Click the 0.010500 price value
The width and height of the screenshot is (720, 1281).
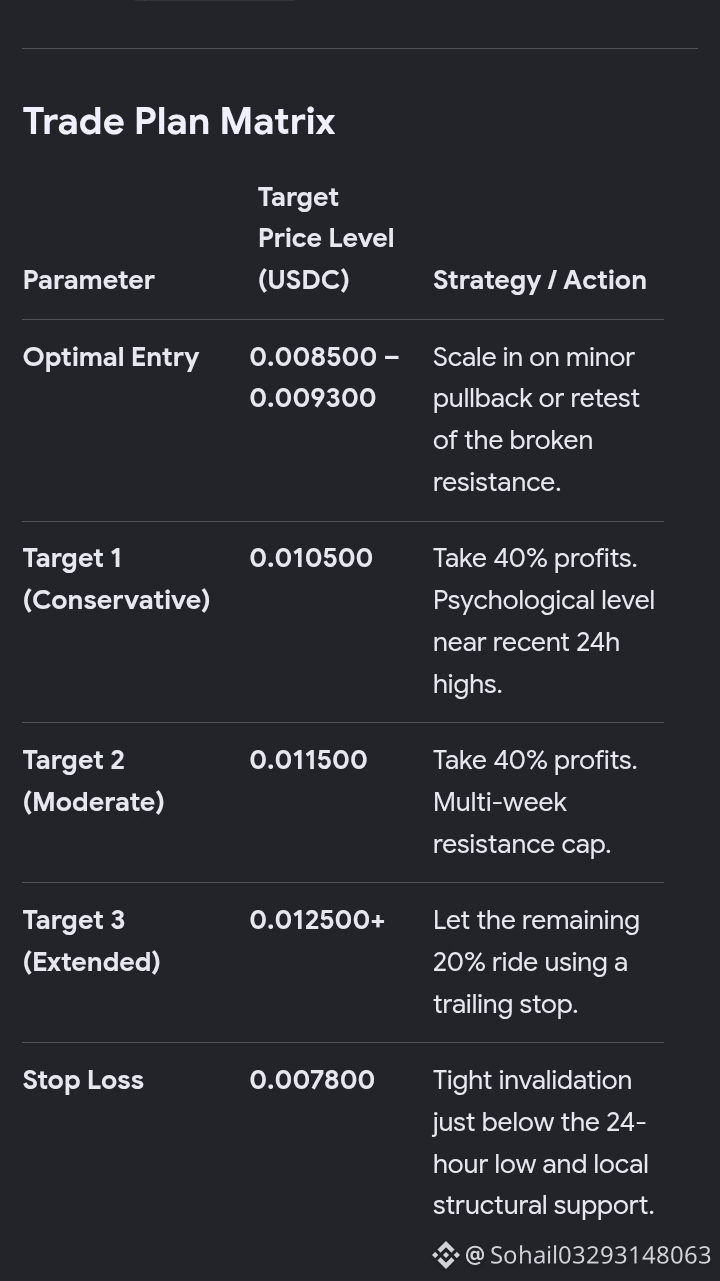point(311,558)
